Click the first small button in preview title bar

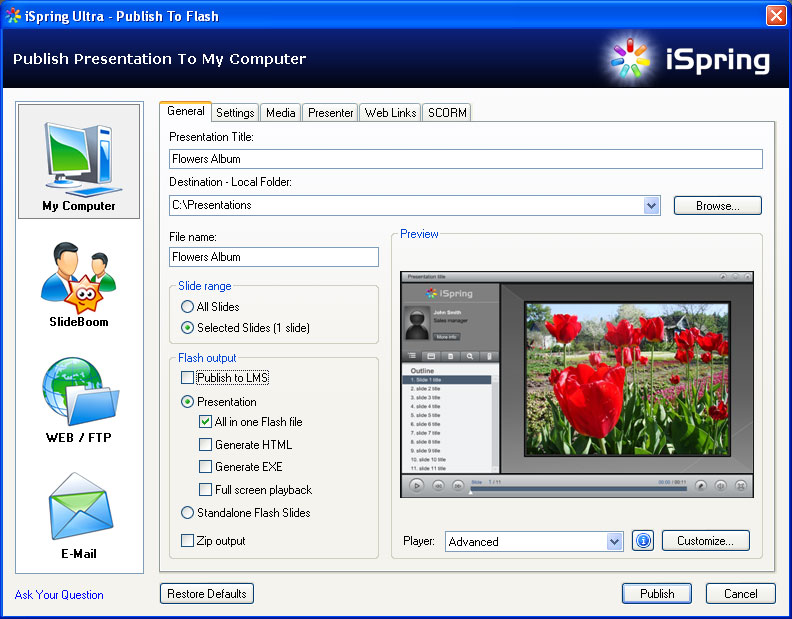723,276
